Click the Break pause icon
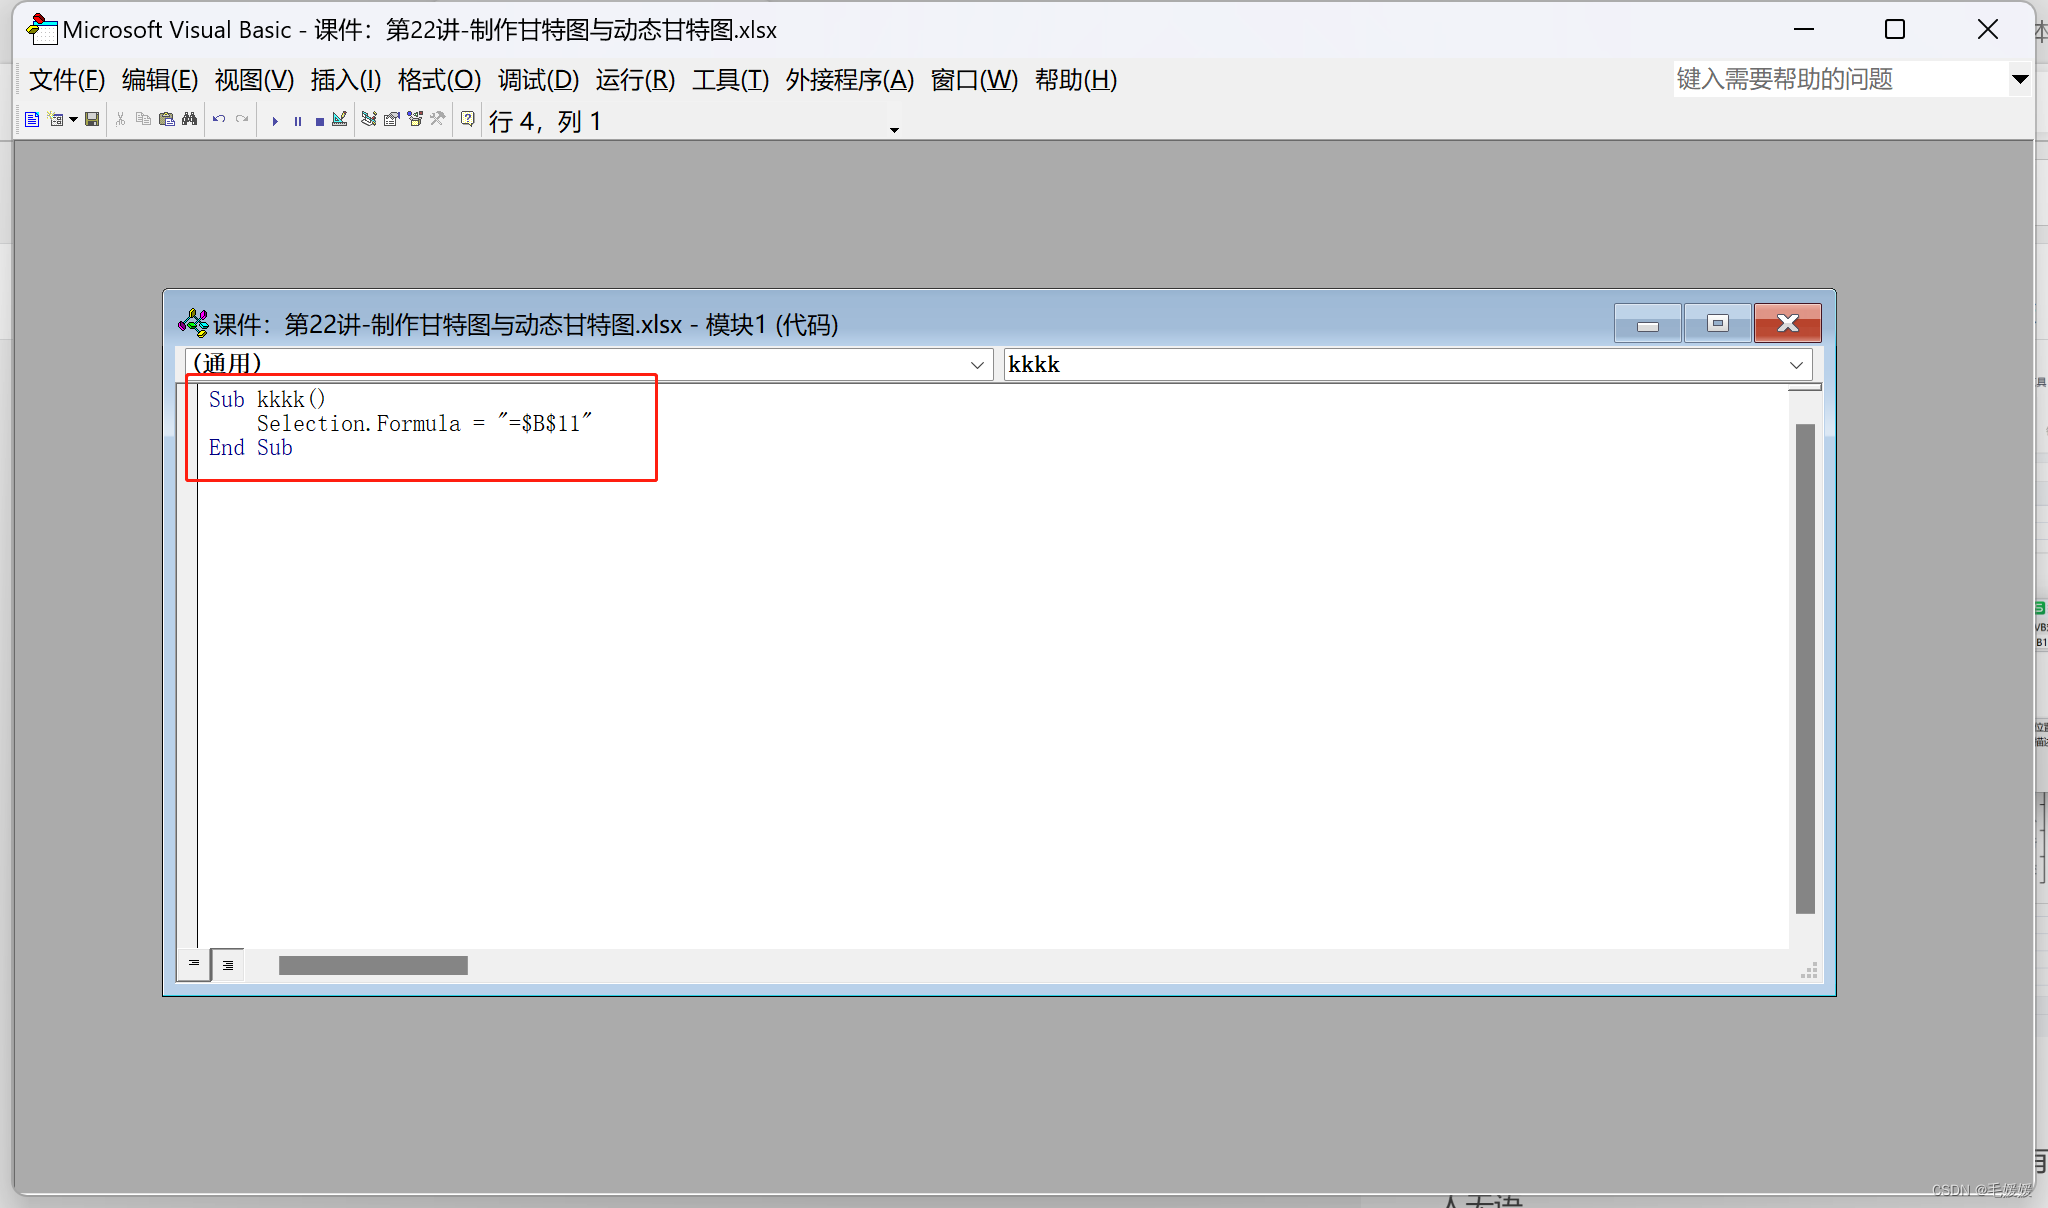 click(297, 121)
